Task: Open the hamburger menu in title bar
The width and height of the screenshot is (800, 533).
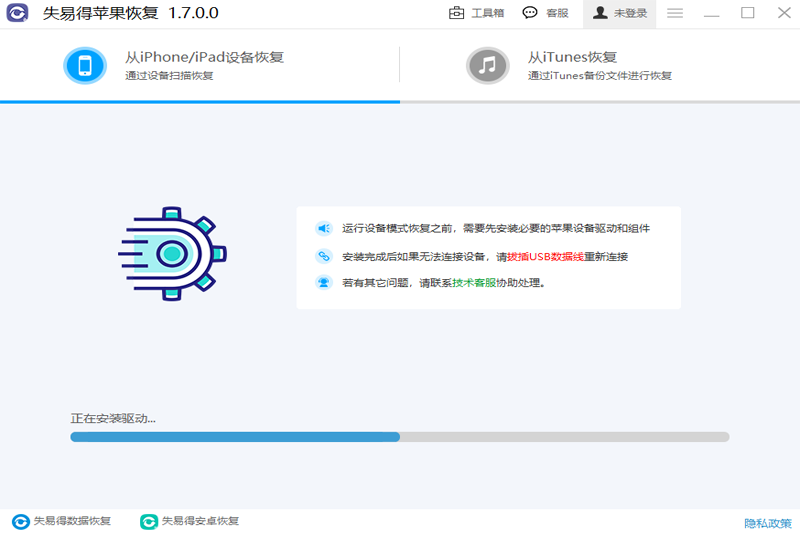Action: [675, 13]
